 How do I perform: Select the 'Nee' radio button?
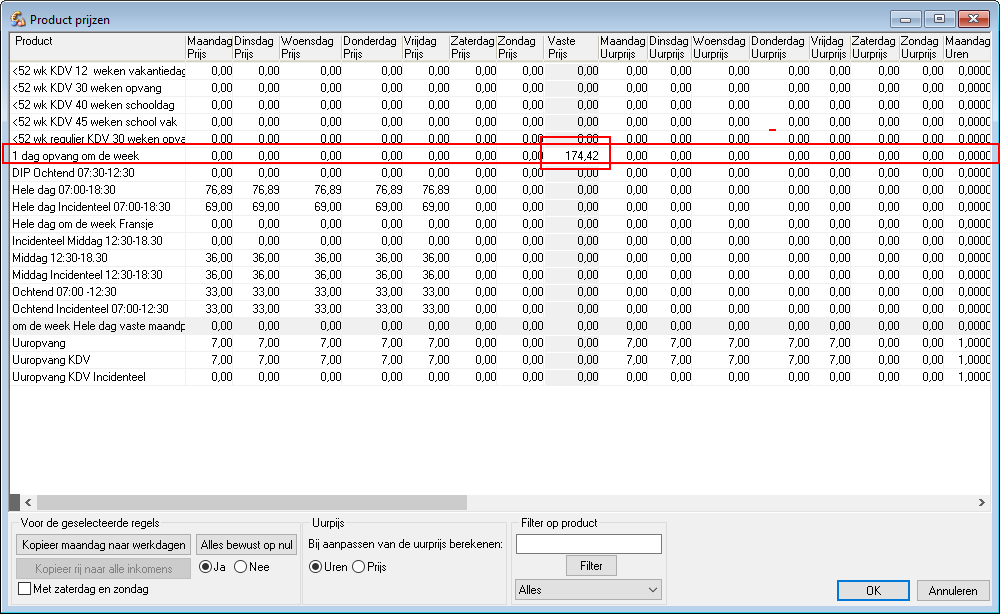pos(241,567)
